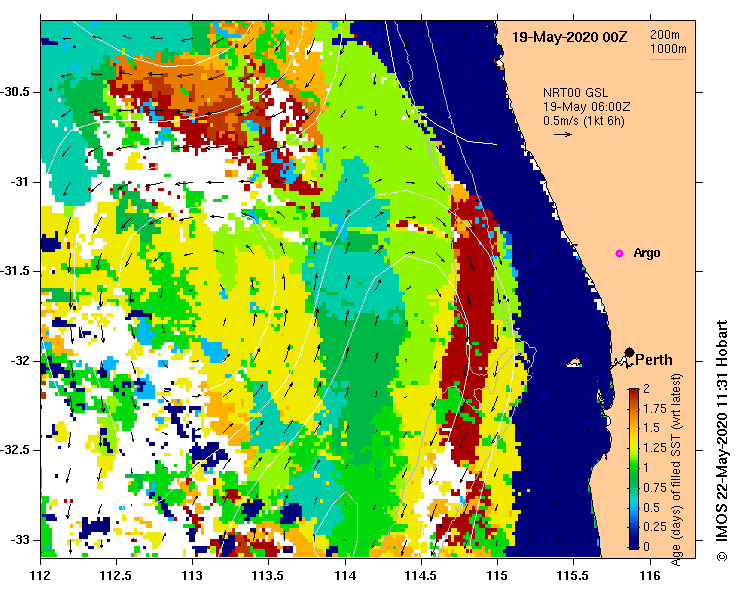Click the colorbar tick label '0.25'
Image resolution: width=739 pixels, height=592 pixels.
(655, 527)
